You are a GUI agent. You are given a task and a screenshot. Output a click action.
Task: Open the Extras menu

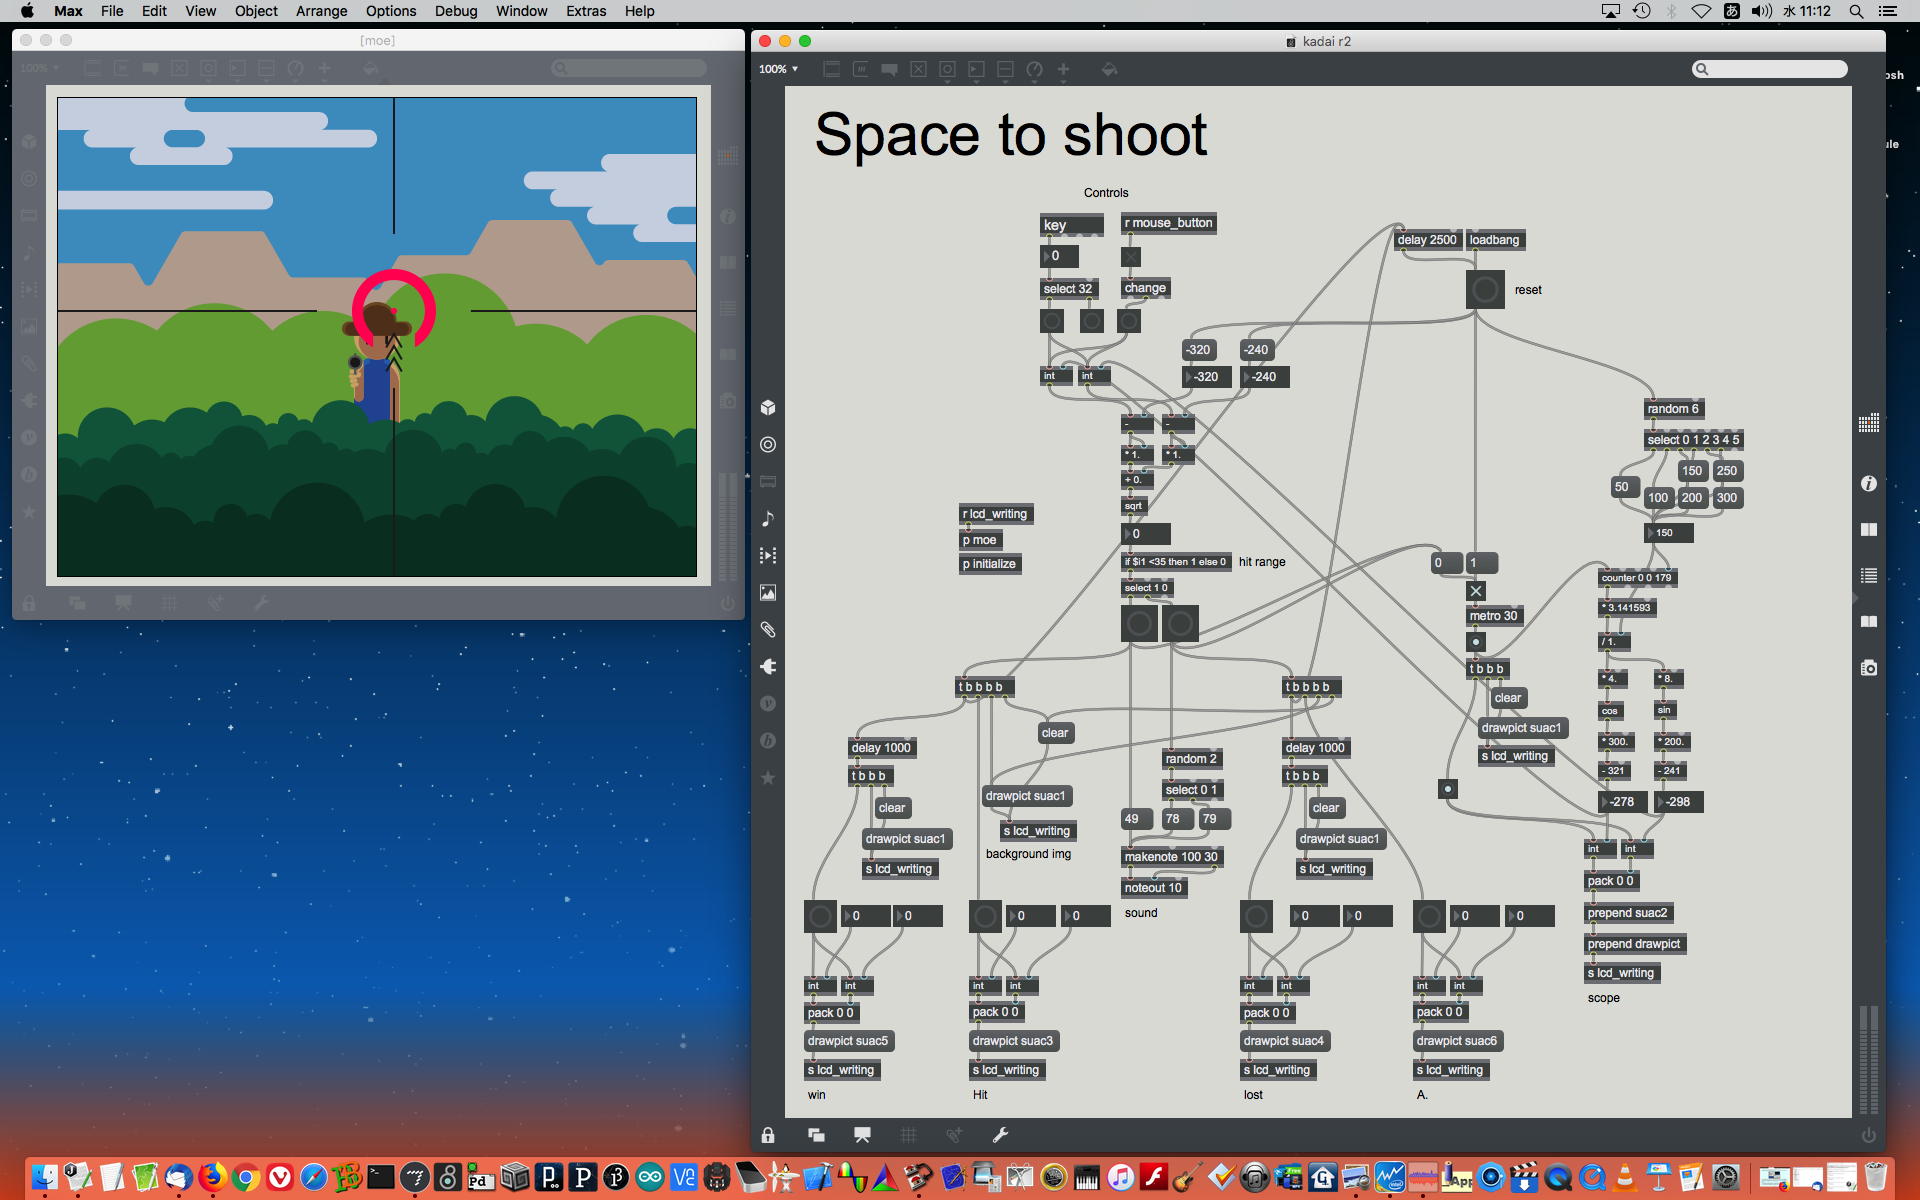(585, 11)
